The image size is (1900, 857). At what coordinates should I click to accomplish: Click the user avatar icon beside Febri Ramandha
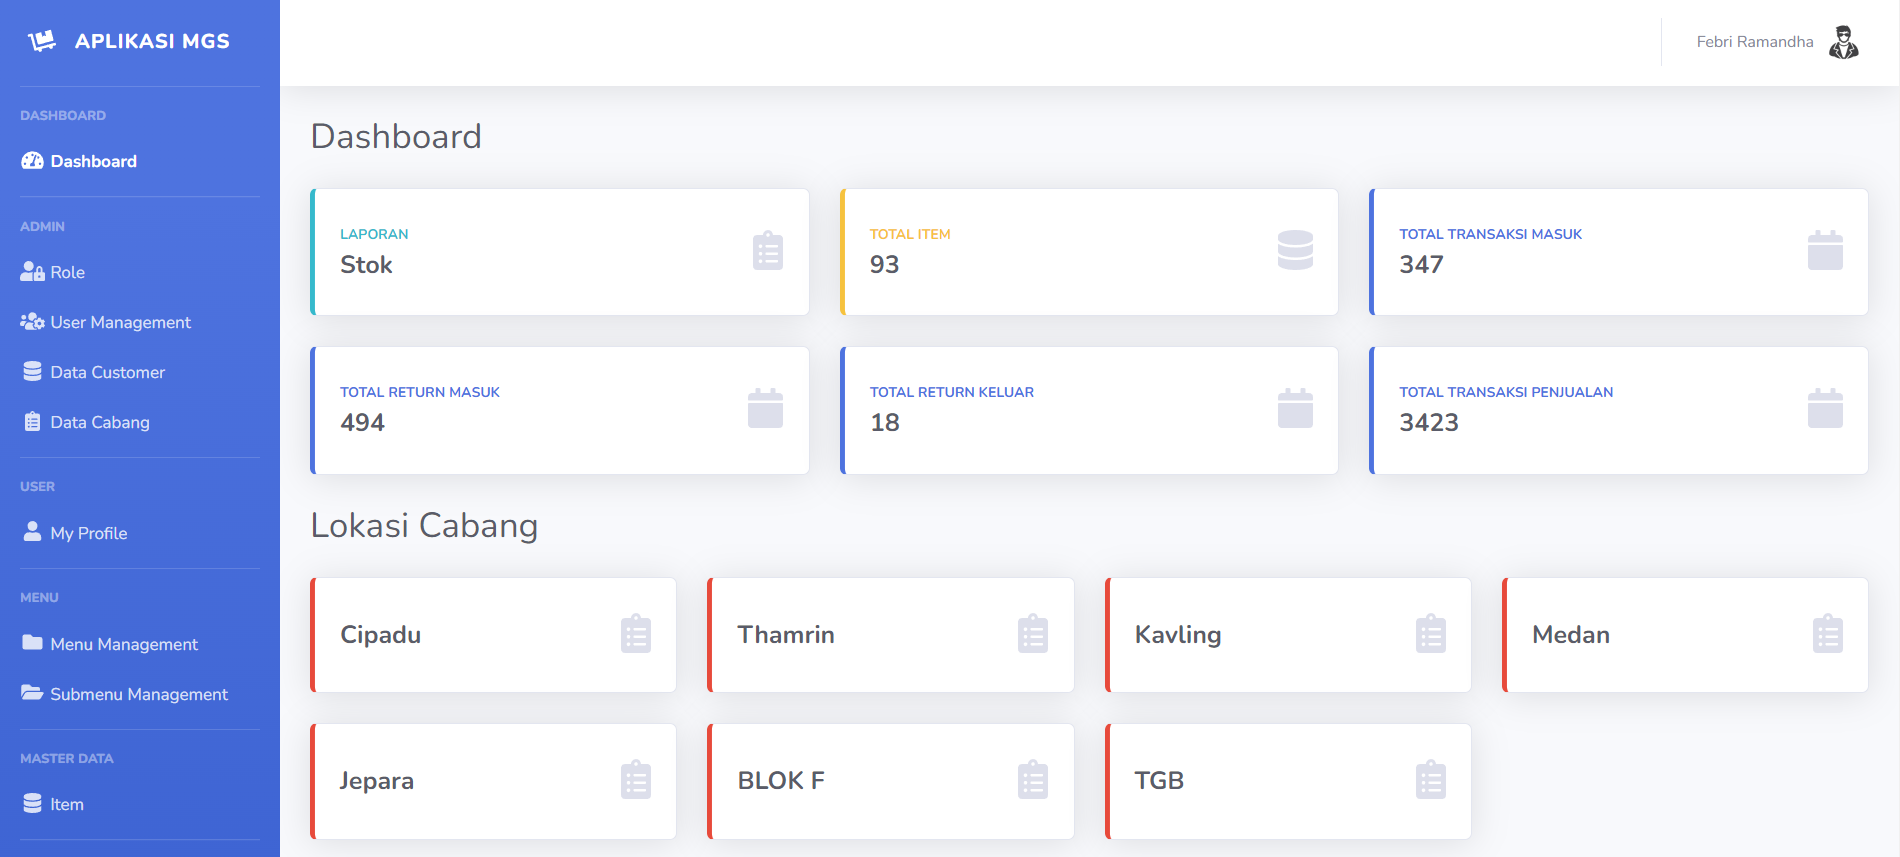coord(1843,42)
